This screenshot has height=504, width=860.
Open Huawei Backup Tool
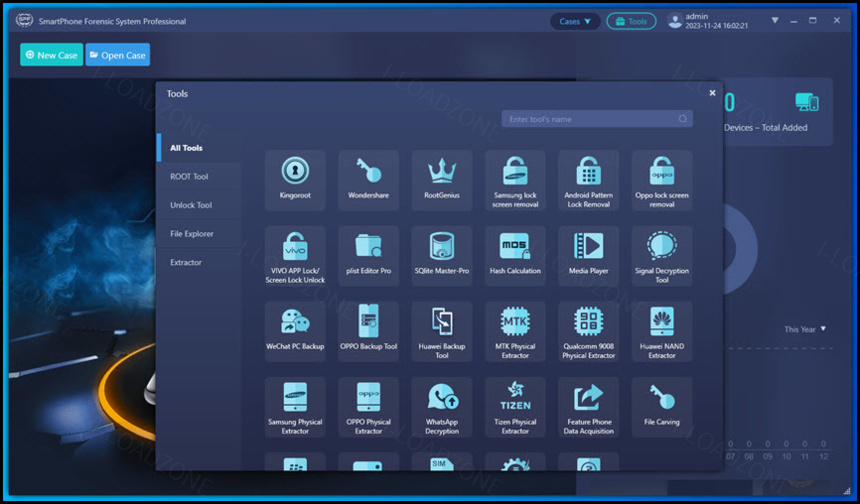tap(442, 331)
